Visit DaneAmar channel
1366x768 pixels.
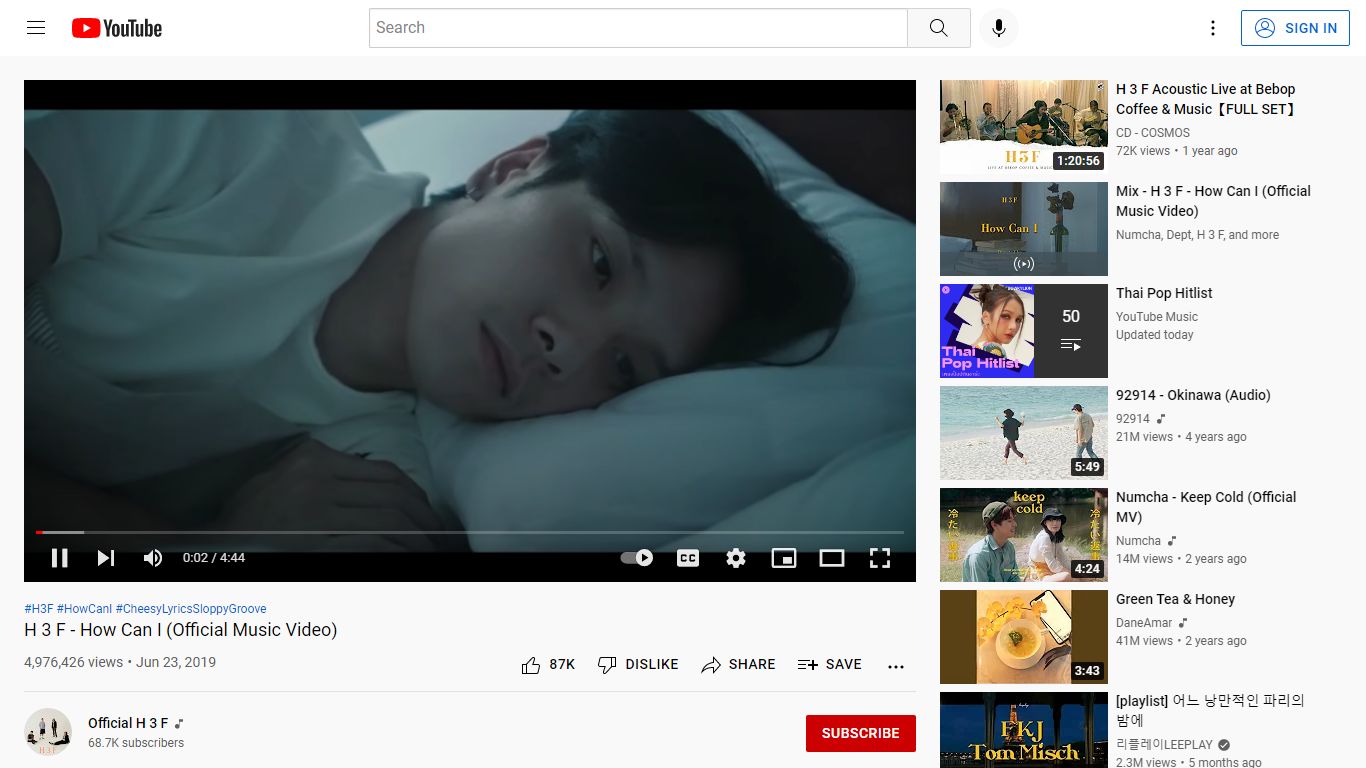pyautogui.click(x=1144, y=623)
